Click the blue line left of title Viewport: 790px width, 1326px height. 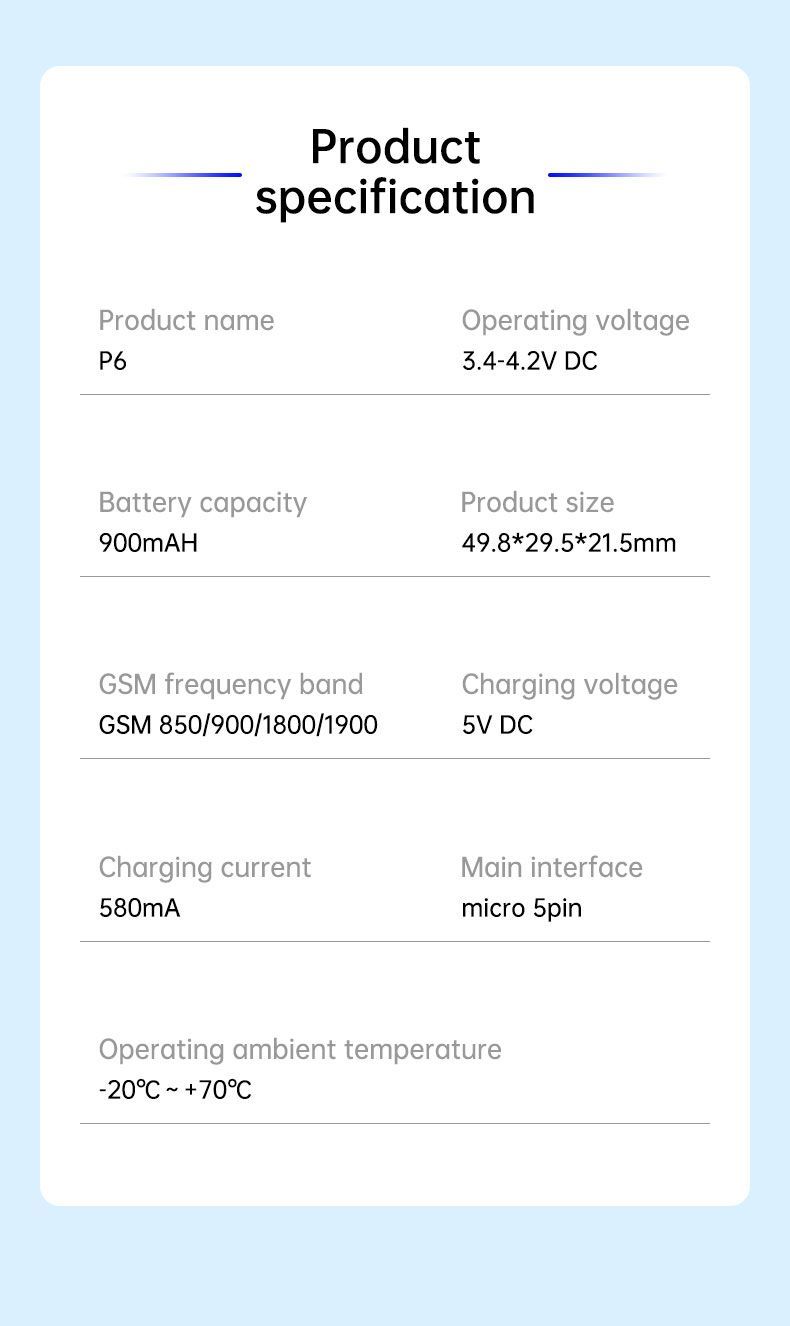tap(184, 175)
